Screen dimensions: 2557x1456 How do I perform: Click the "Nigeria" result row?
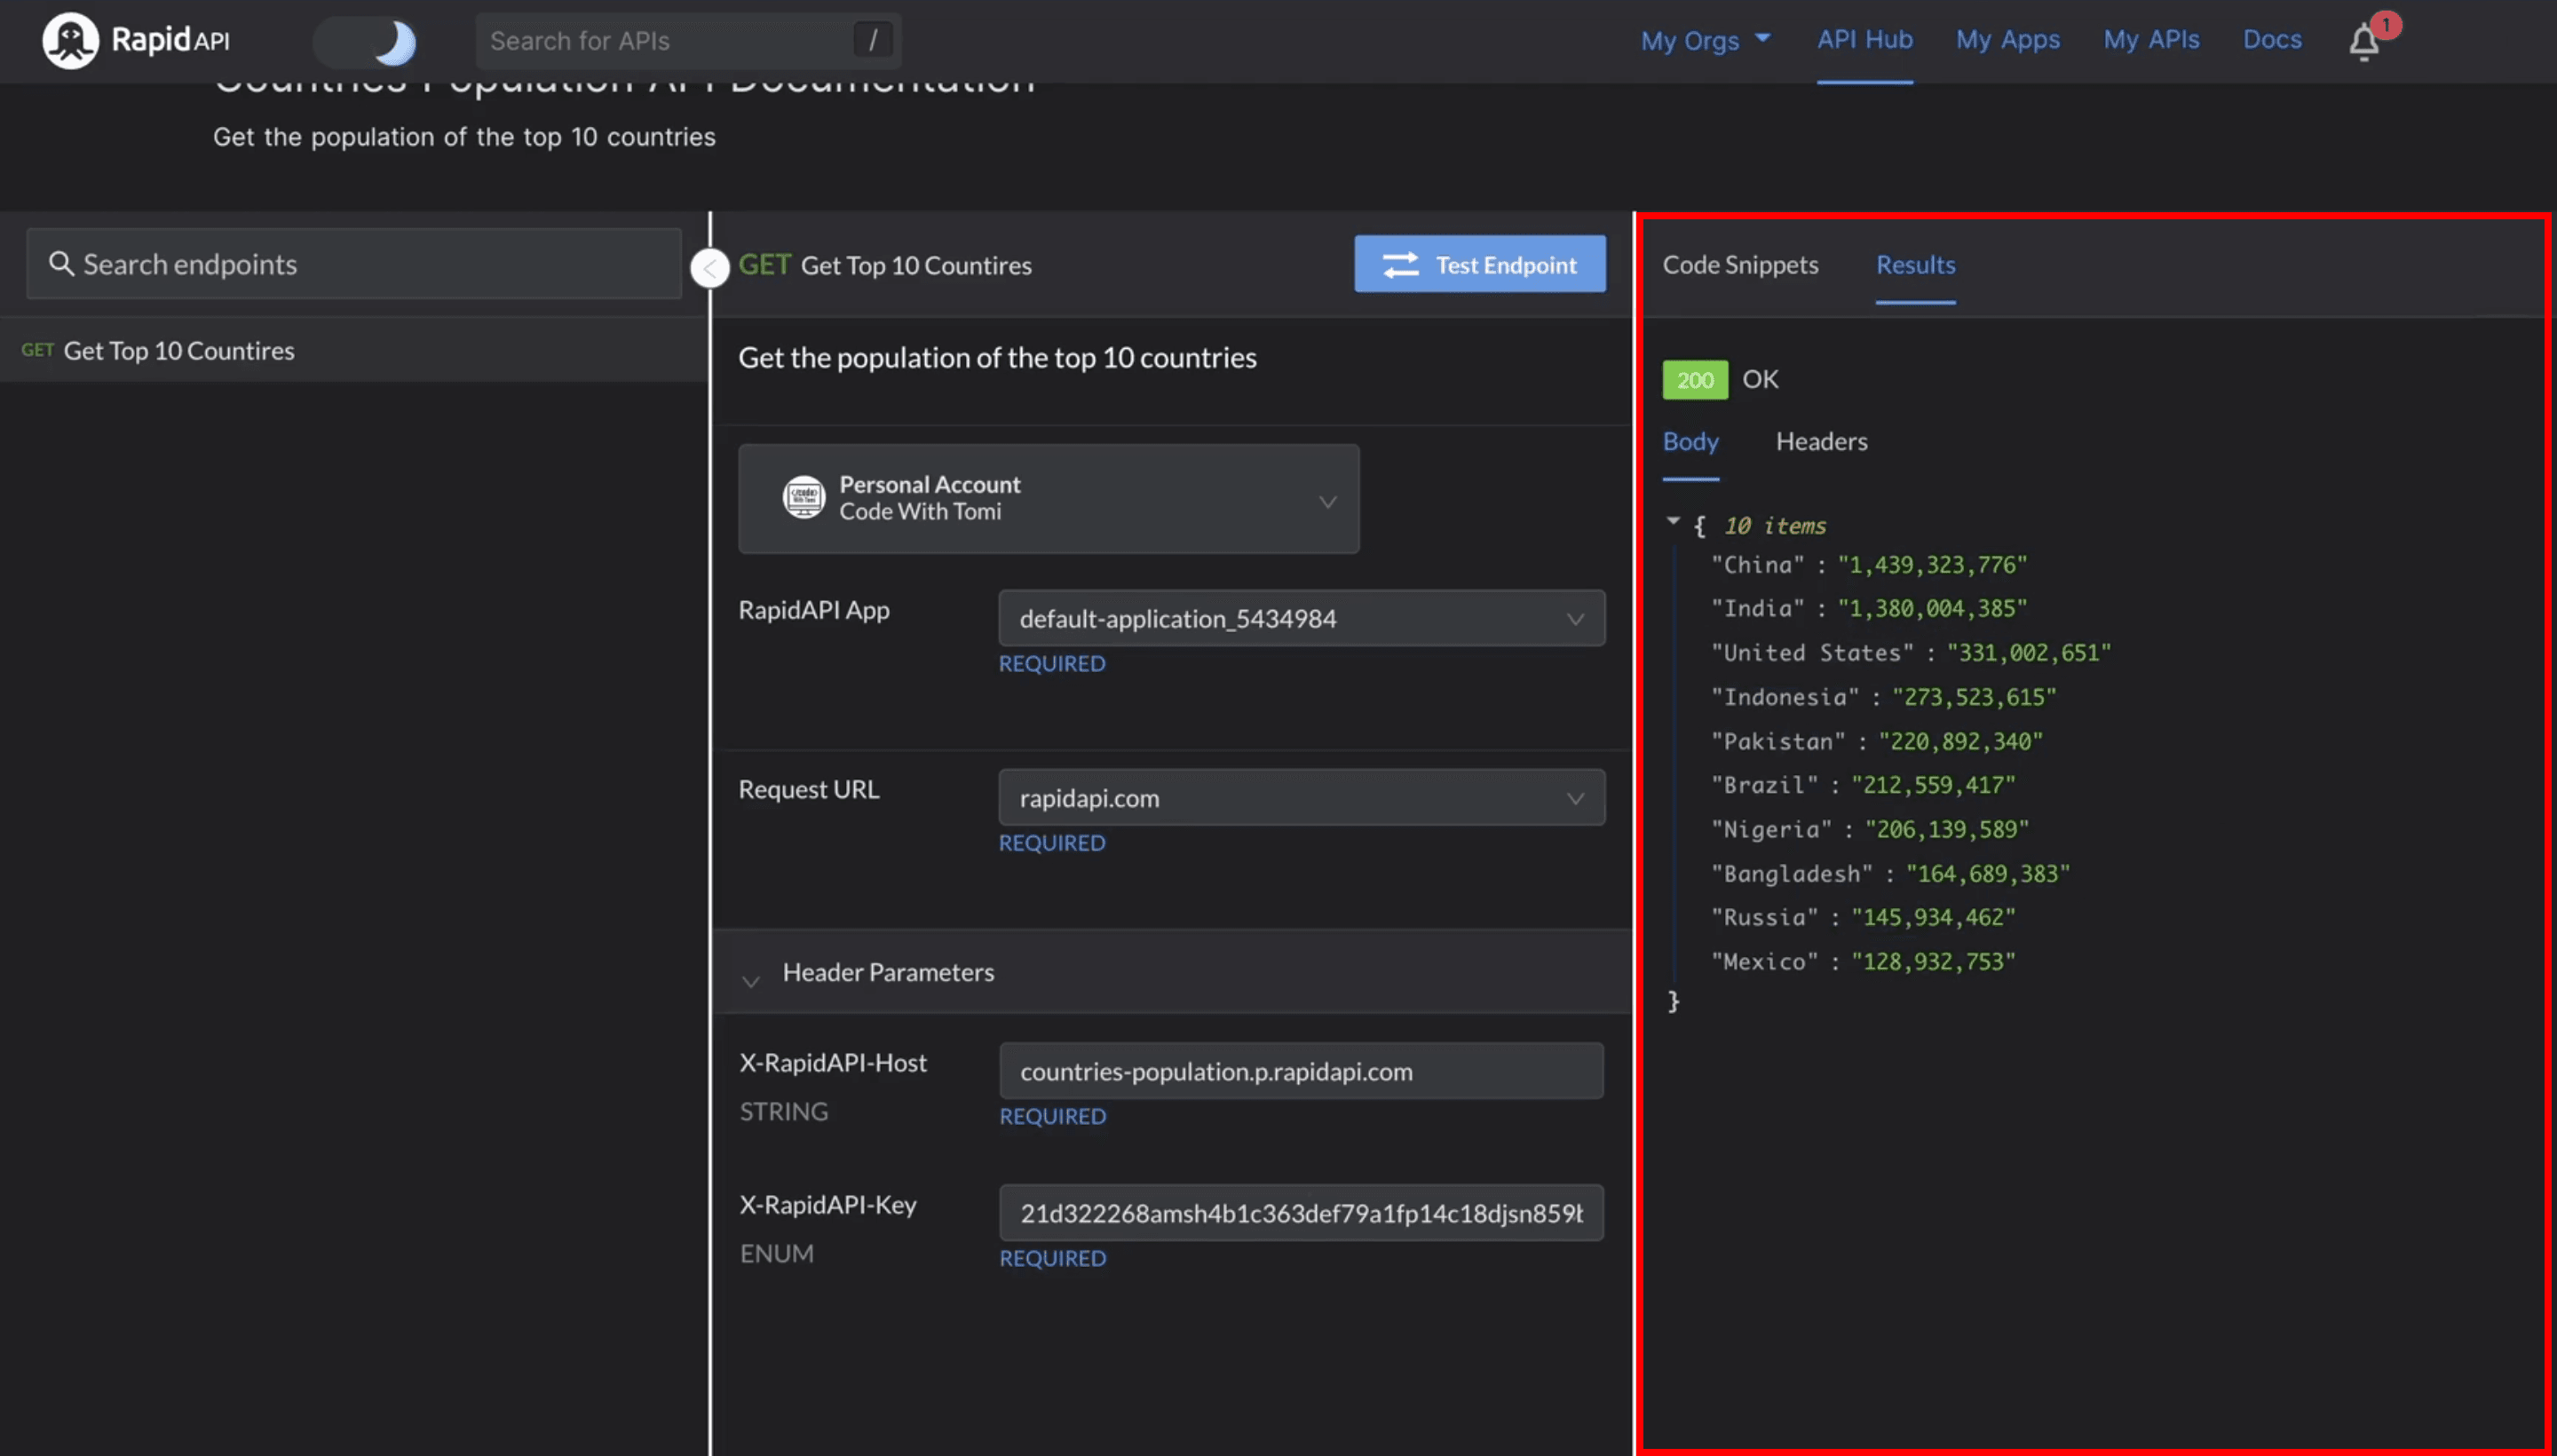tap(1869, 829)
